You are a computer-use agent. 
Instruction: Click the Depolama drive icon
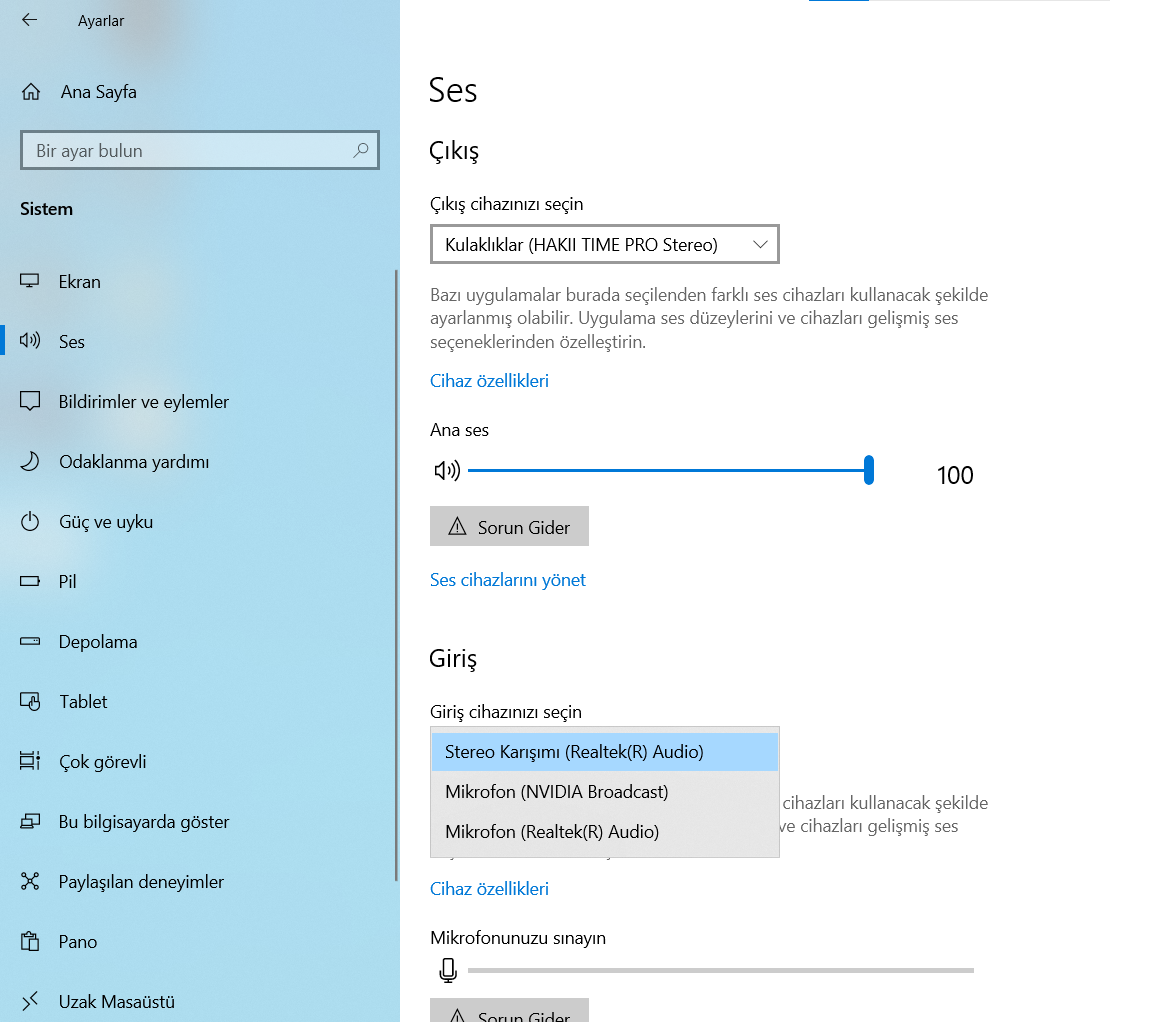(x=30, y=641)
